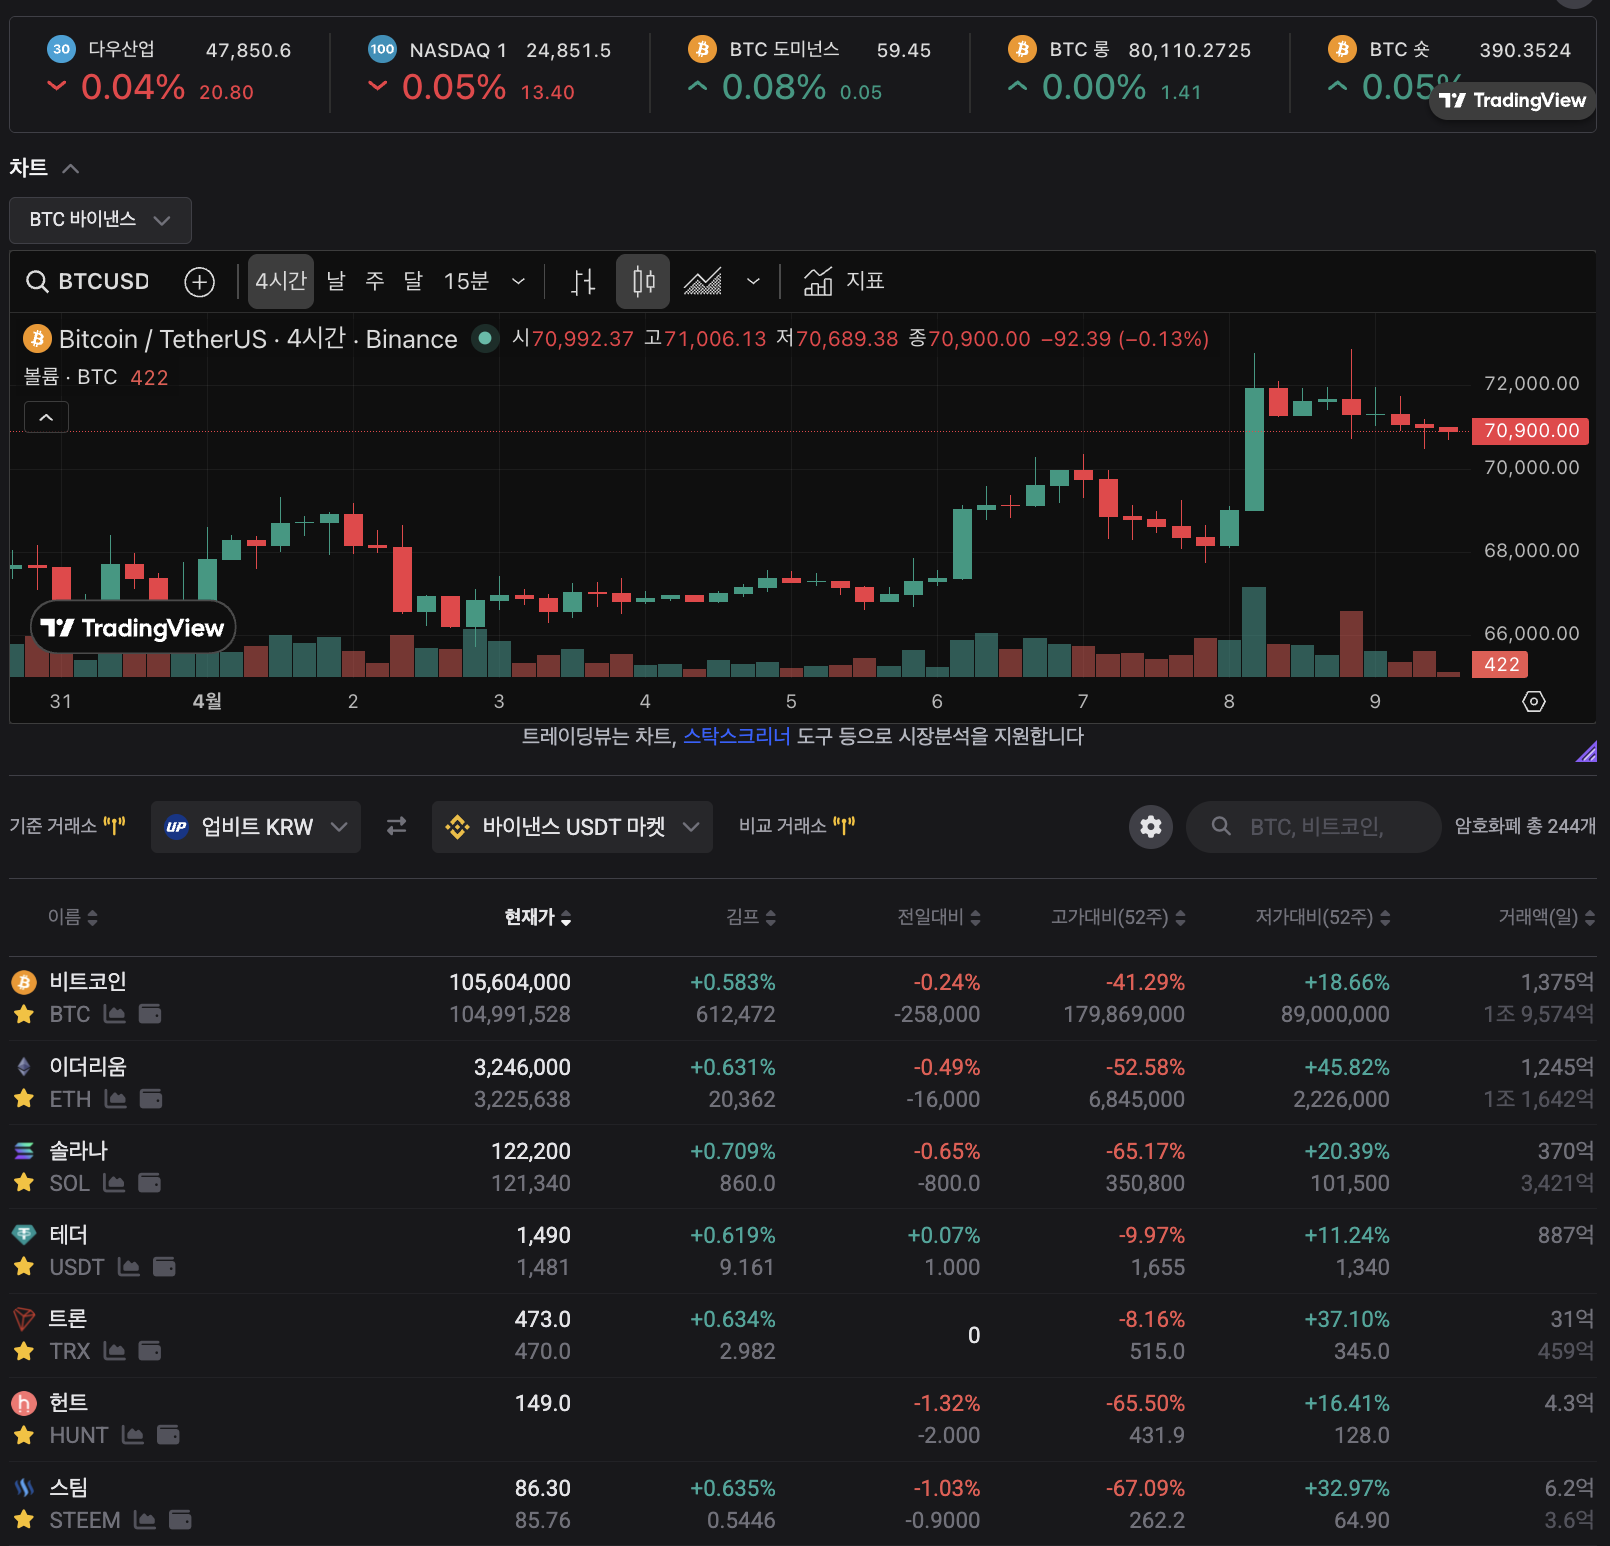This screenshot has width=1610, height=1546.
Task: Open chart settings hexagon icon on the time axis
Action: (x=1534, y=701)
